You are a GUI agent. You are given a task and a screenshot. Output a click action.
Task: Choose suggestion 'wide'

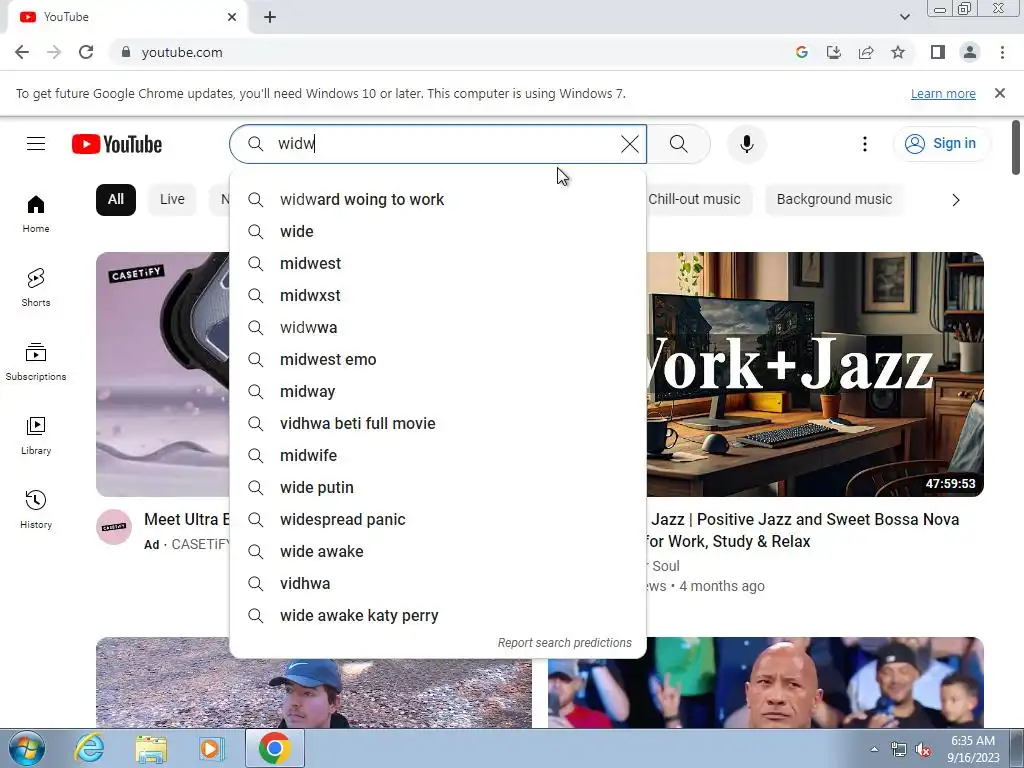[x=438, y=231]
